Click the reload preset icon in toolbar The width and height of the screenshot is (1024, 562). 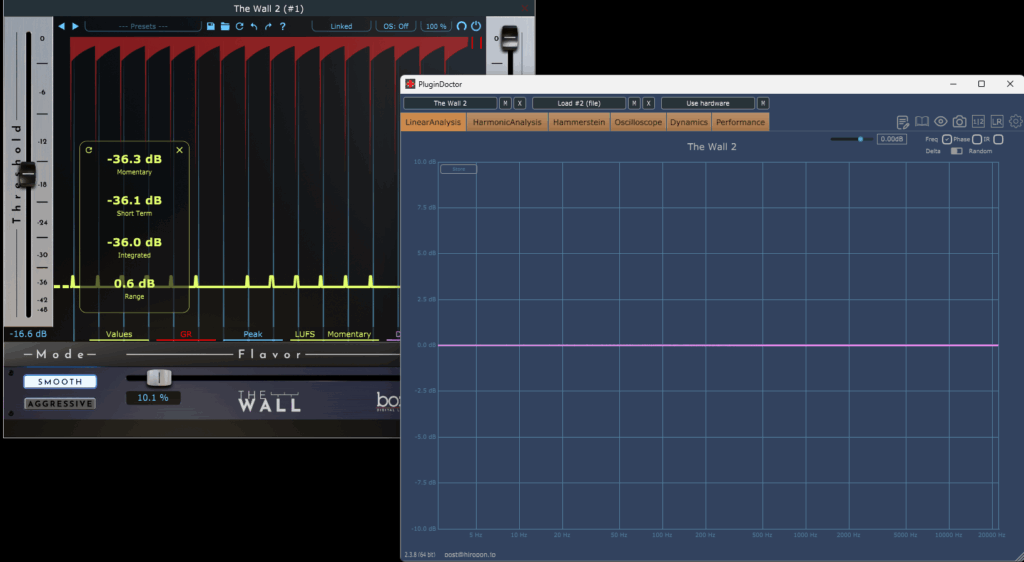point(240,26)
